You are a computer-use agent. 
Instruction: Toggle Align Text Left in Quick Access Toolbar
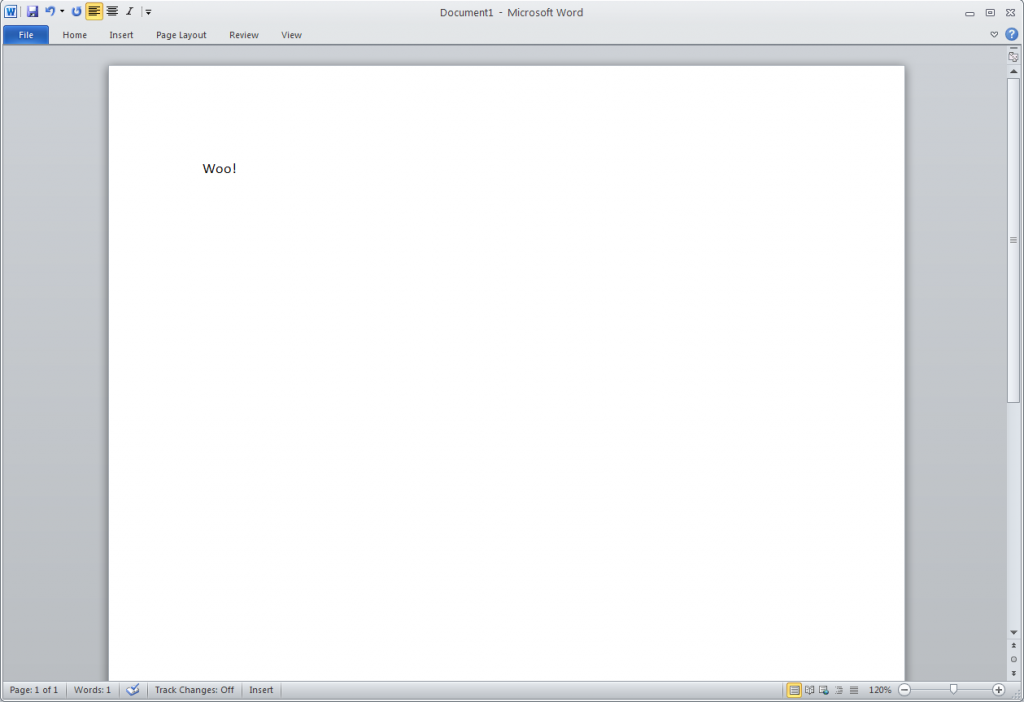94,12
